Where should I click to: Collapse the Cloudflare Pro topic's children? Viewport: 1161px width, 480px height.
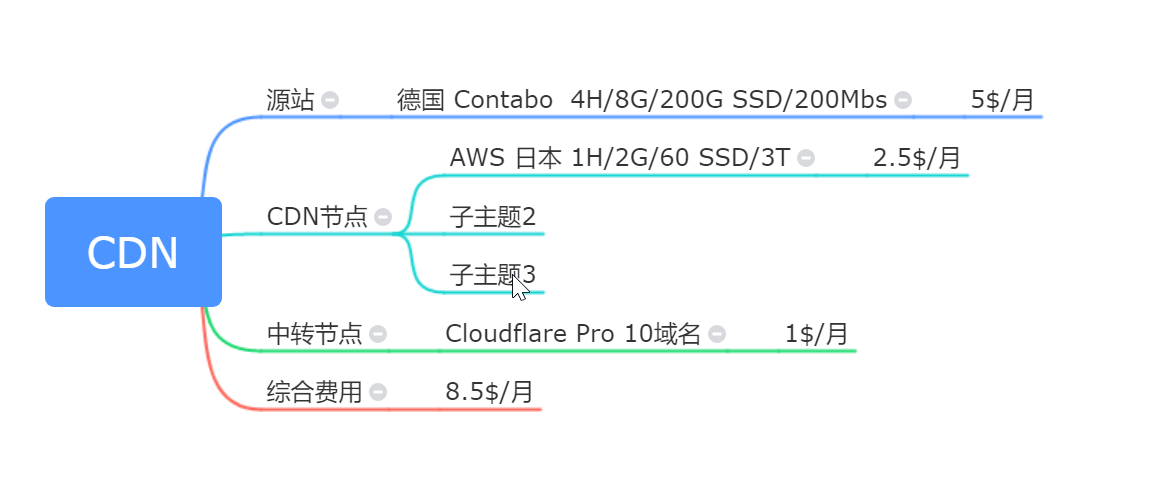717,334
